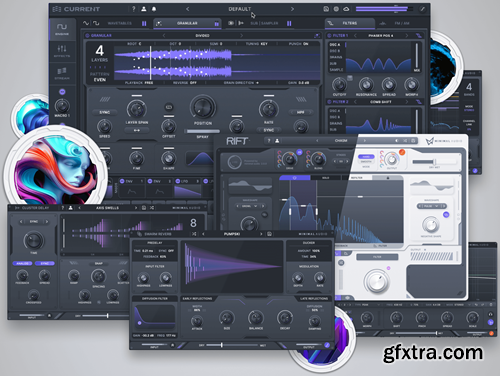Save the Pumpski preset in Swarm Reverb
Screen dimensions: 500x376
click(269, 234)
